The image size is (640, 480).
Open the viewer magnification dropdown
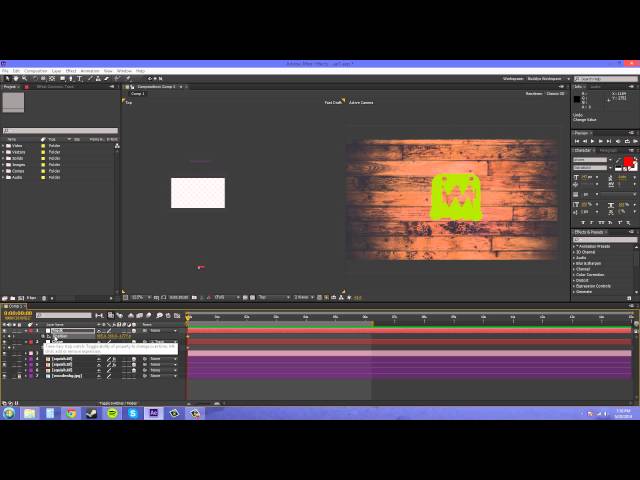click(x=141, y=298)
